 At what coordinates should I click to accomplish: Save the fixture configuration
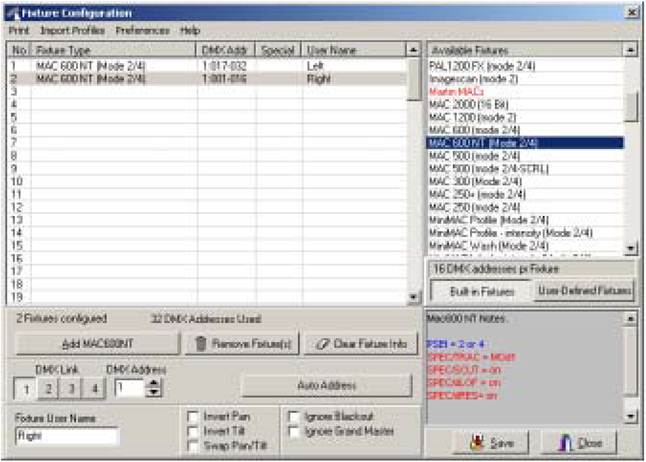(x=491, y=443)
